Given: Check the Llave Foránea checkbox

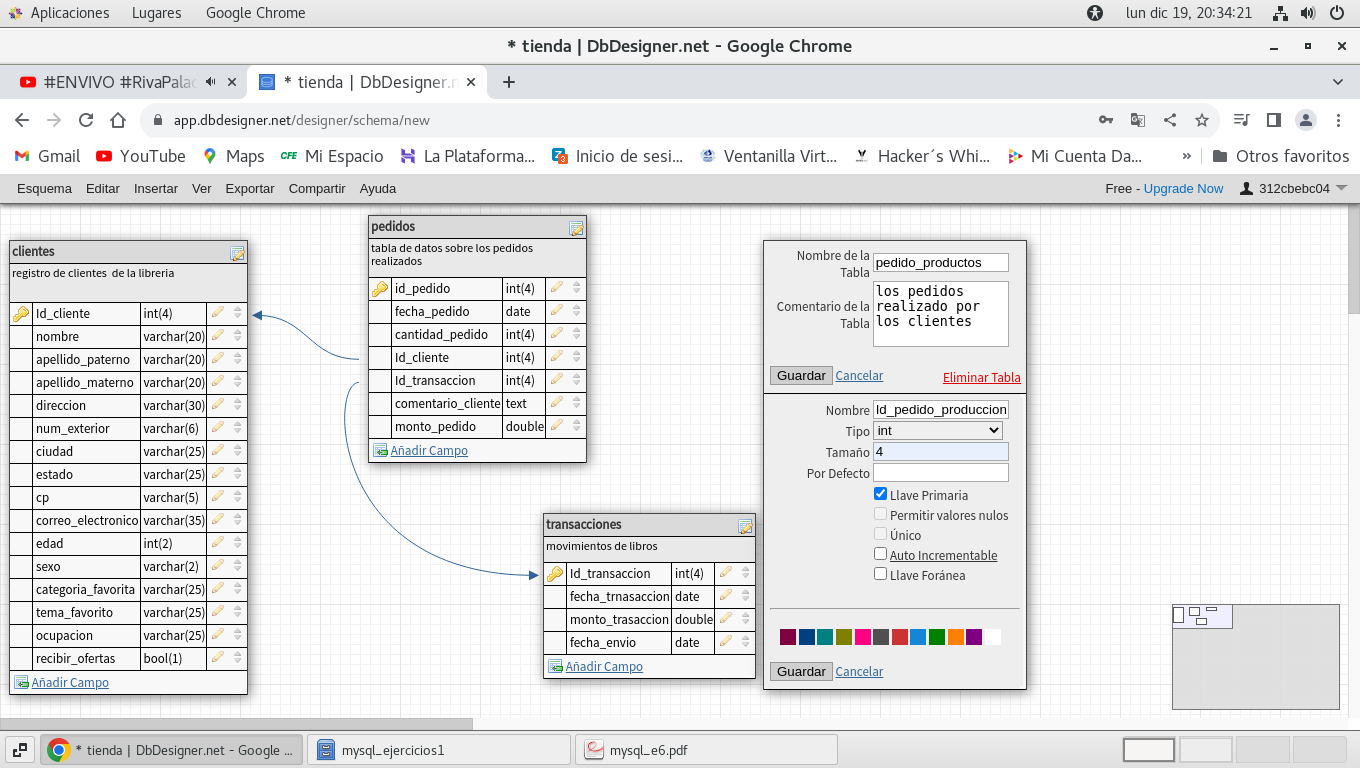Looking at the screenshot, I should click(880, 574).
